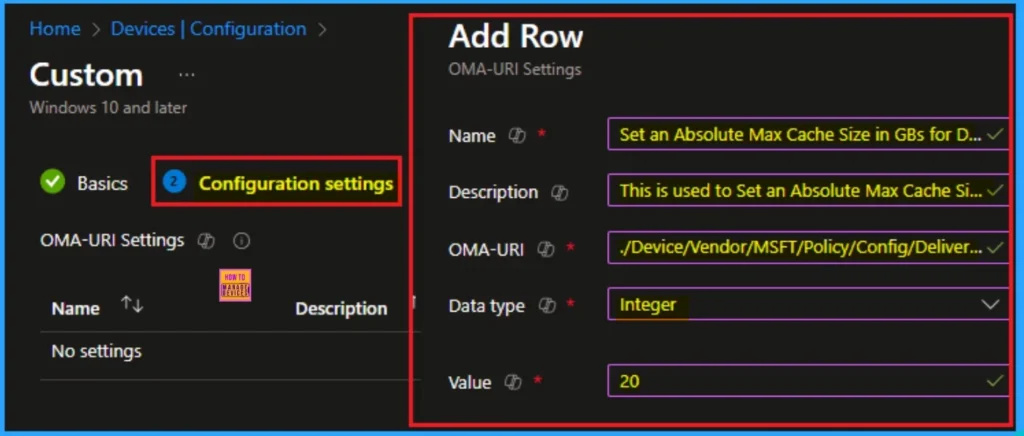Select the Description text field
1024x436 pixels.
click(x=800, y=191)
